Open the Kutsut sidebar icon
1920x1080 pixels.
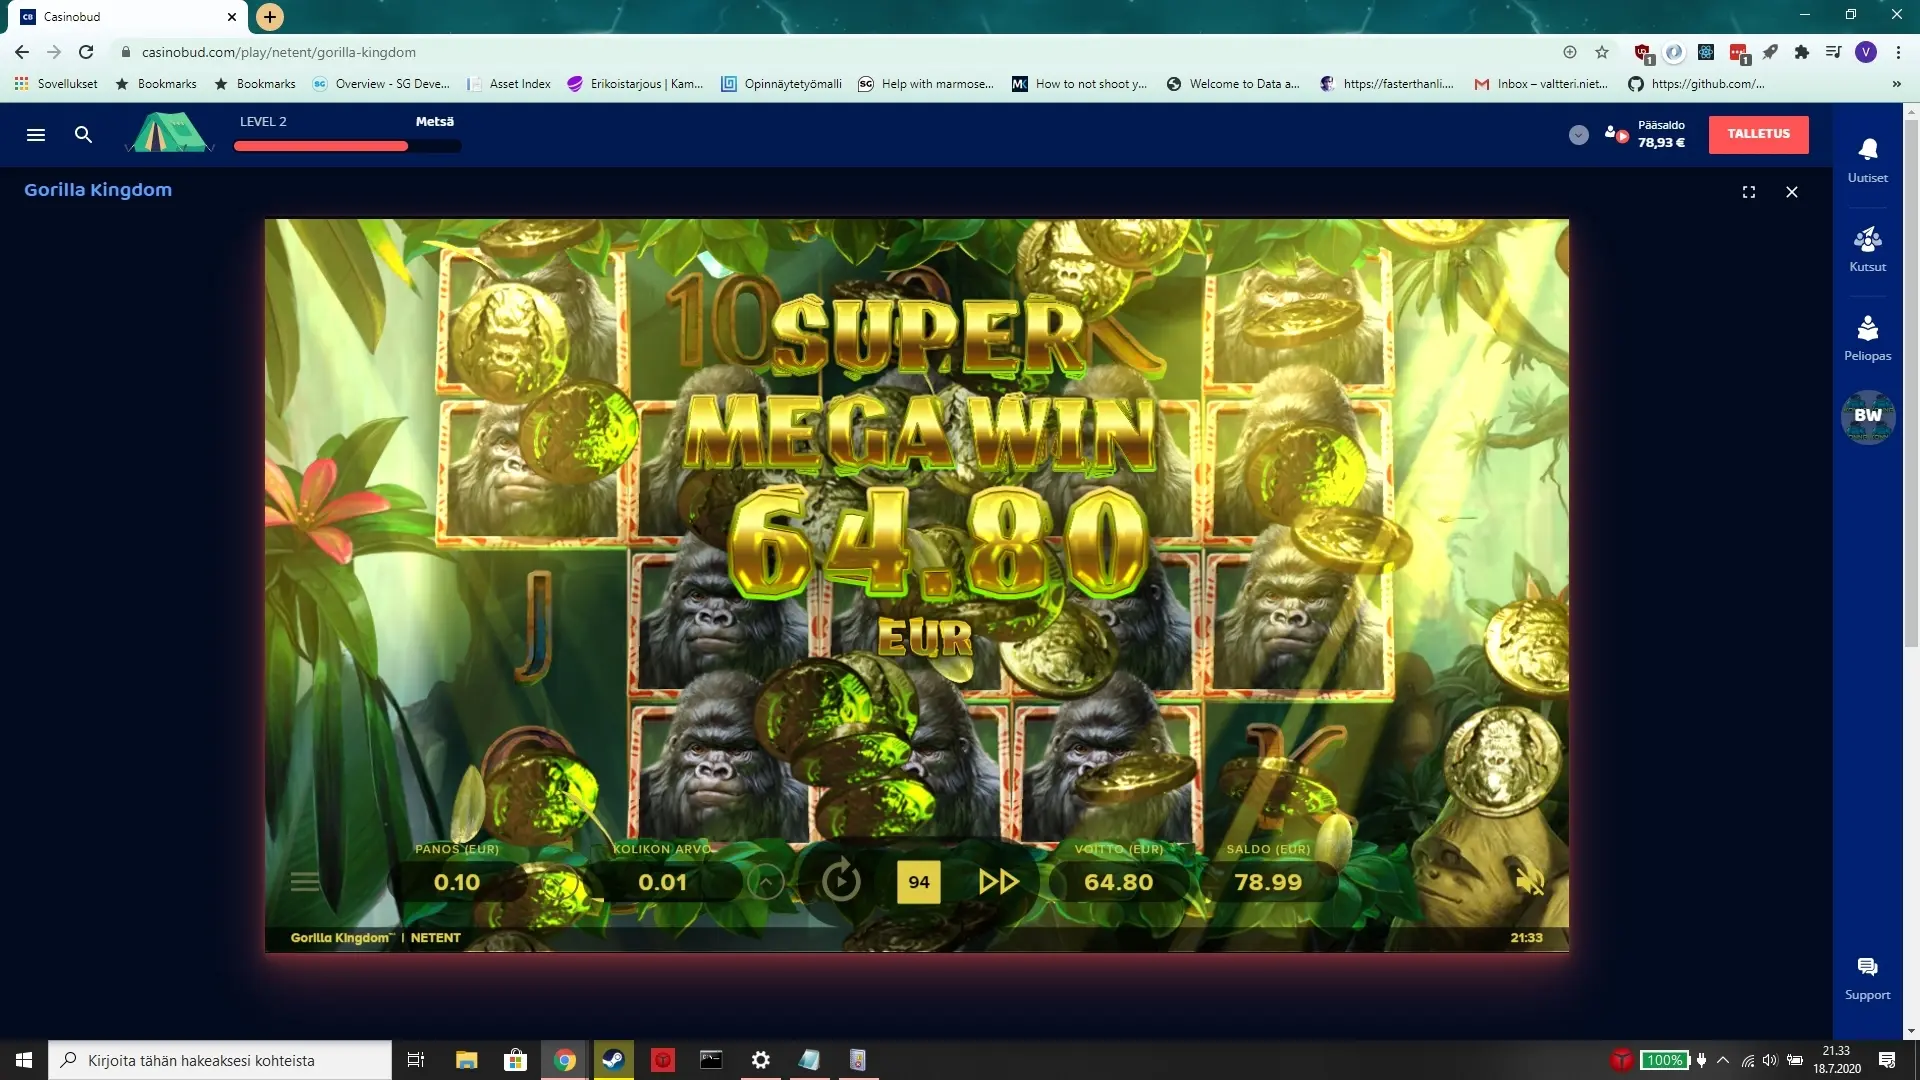coord(1867,240)
